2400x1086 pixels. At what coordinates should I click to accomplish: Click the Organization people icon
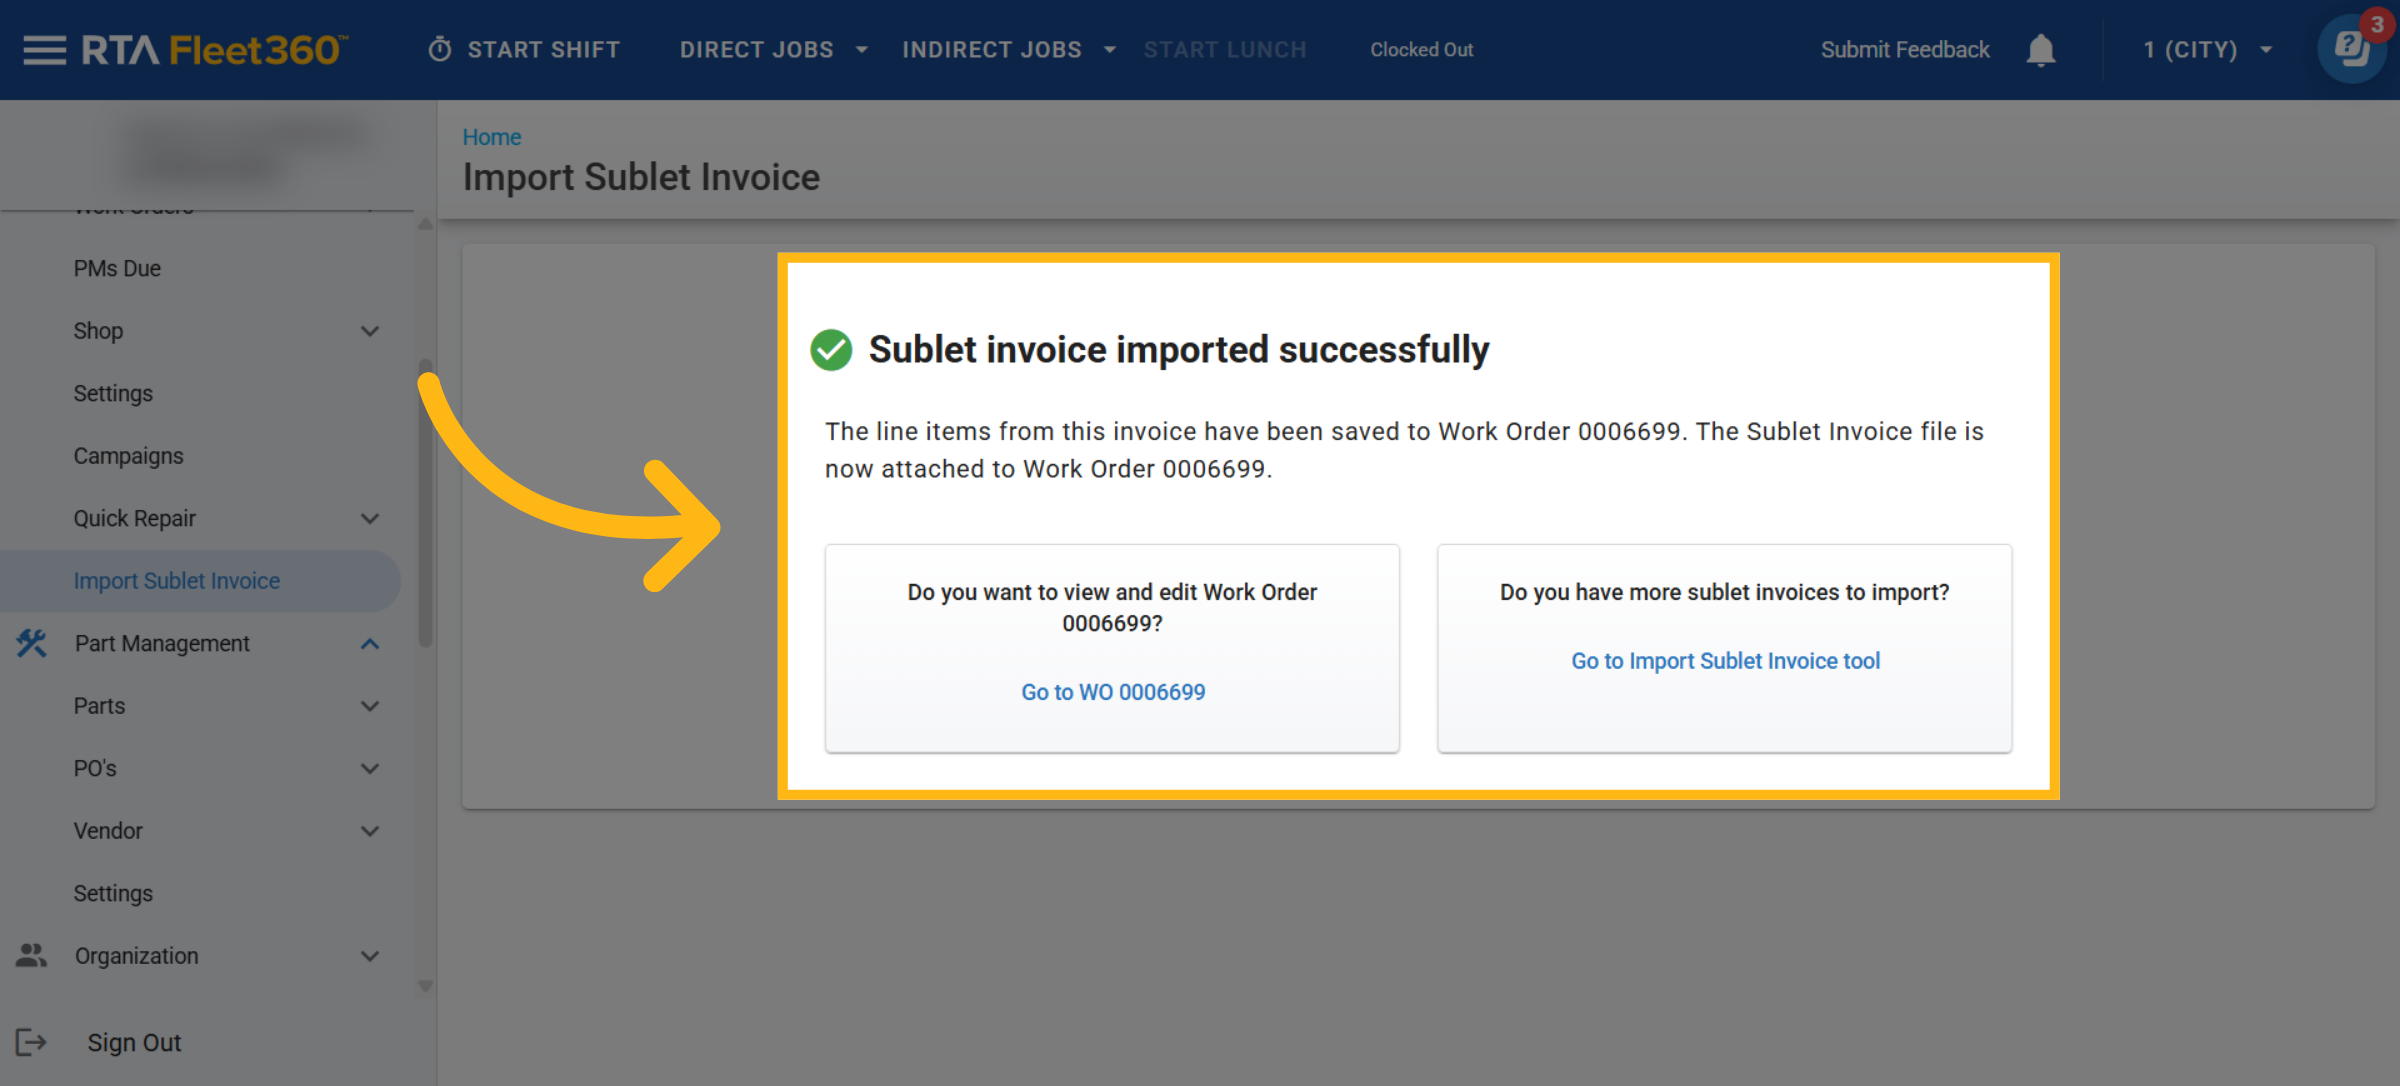point(32,956)
